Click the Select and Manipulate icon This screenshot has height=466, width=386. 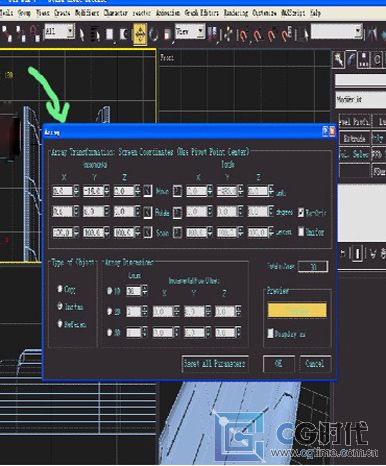(x=228, y=34)
